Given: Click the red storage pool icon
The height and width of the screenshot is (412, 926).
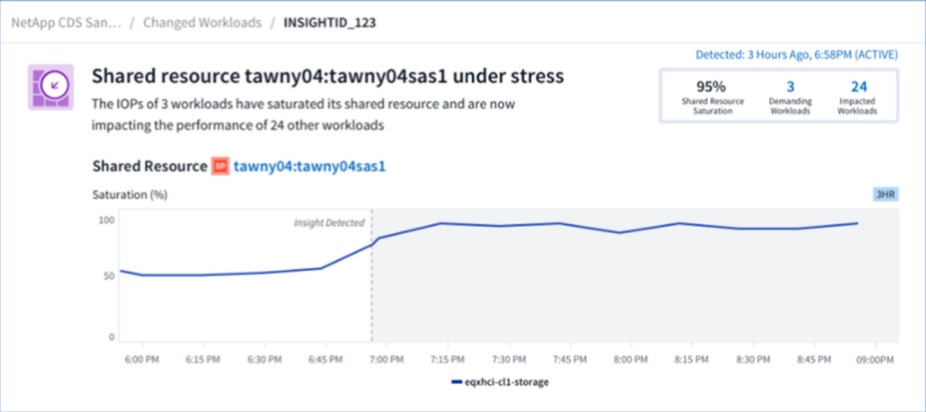Looking at the screenshot, I should 221,166.
